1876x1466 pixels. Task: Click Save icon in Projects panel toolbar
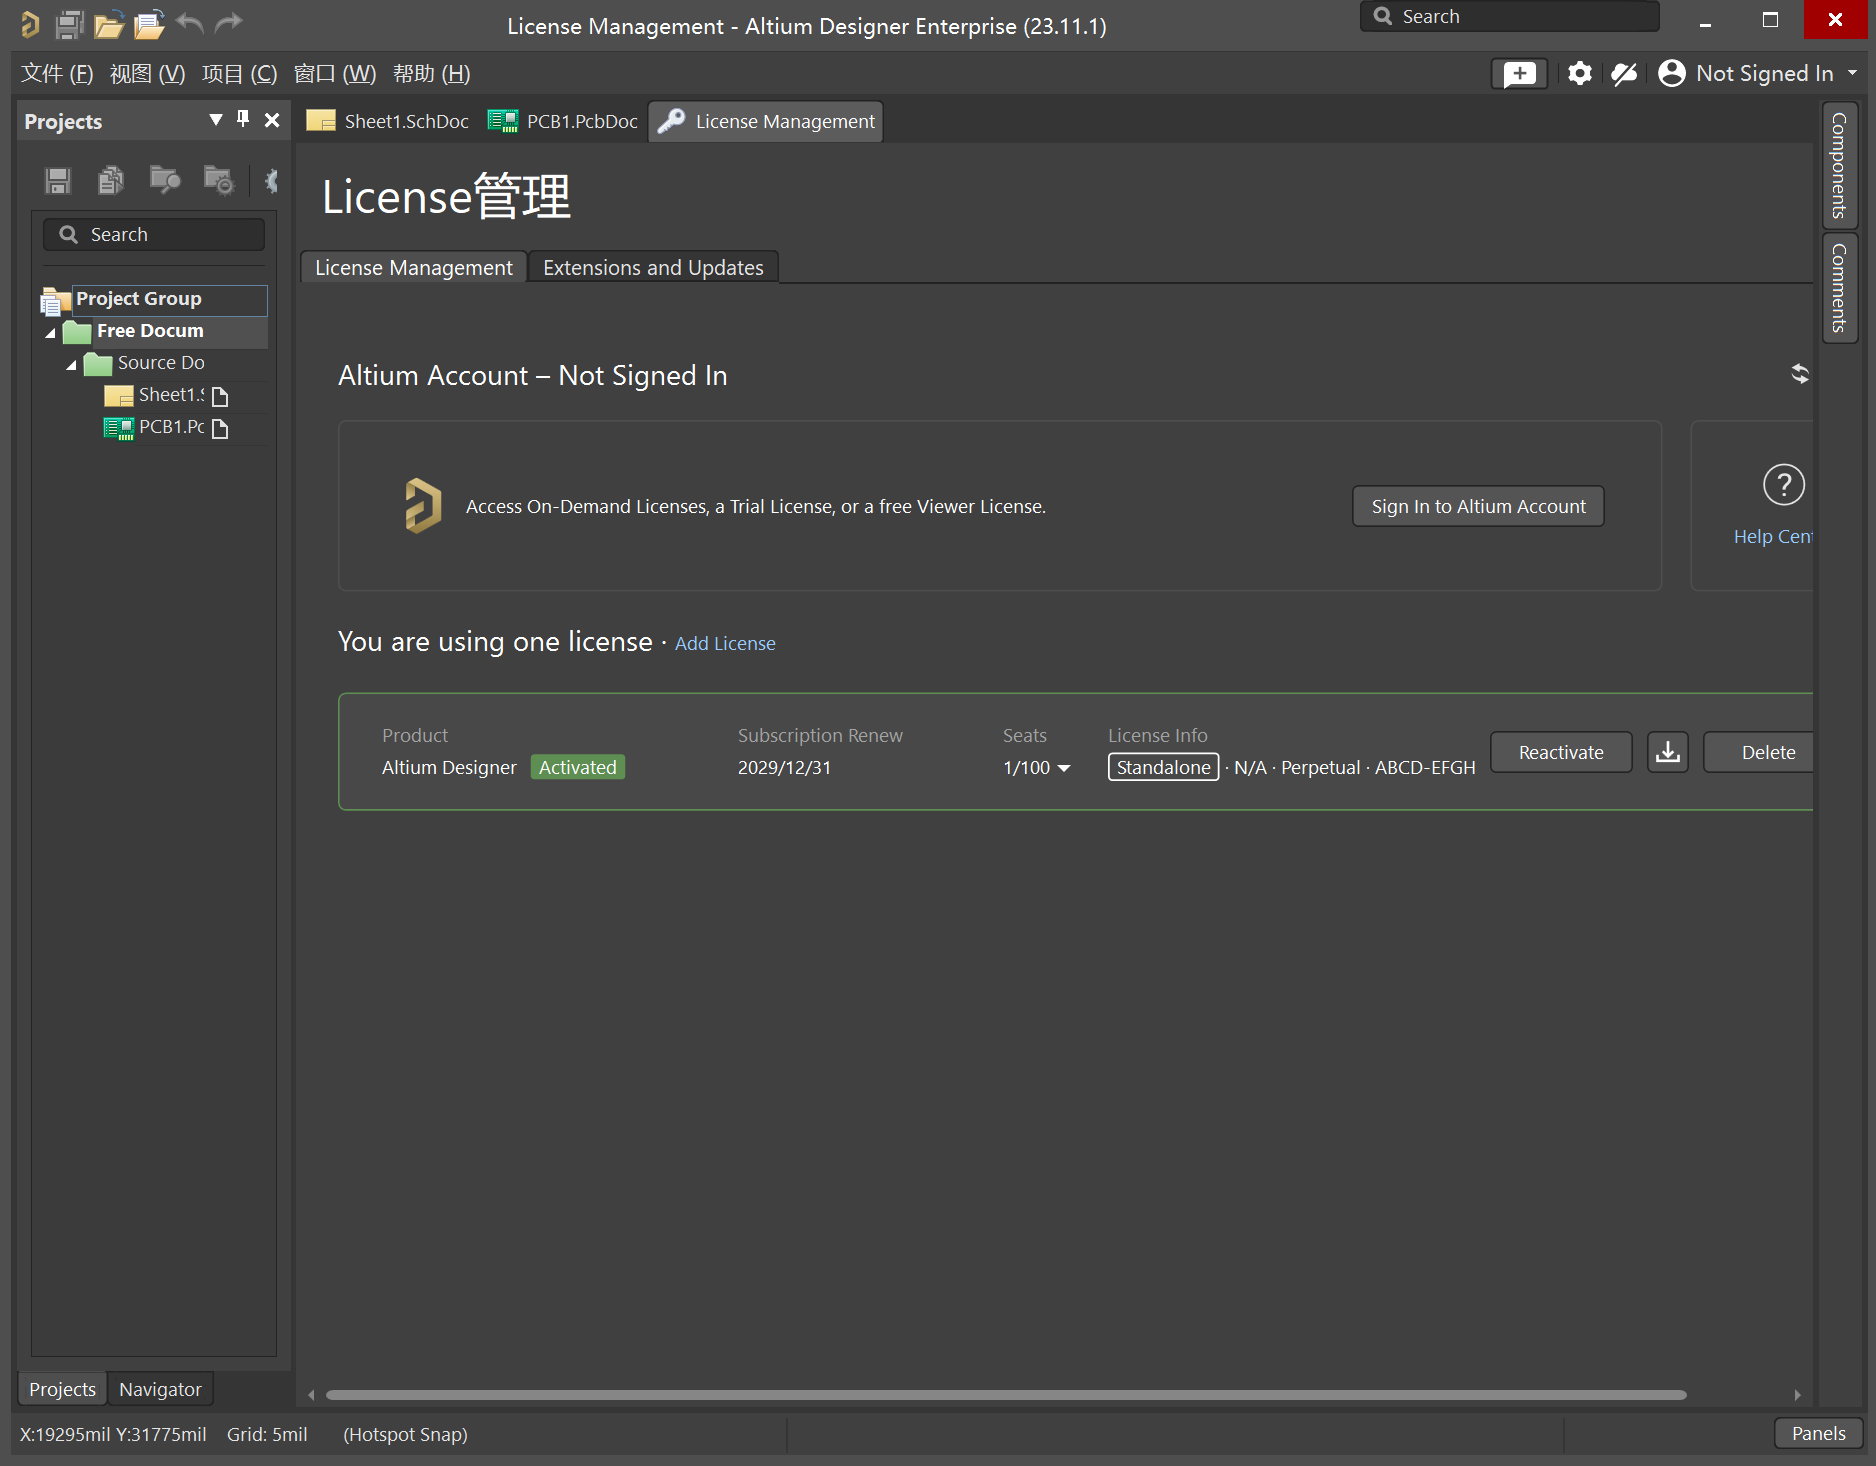point(57,181)
